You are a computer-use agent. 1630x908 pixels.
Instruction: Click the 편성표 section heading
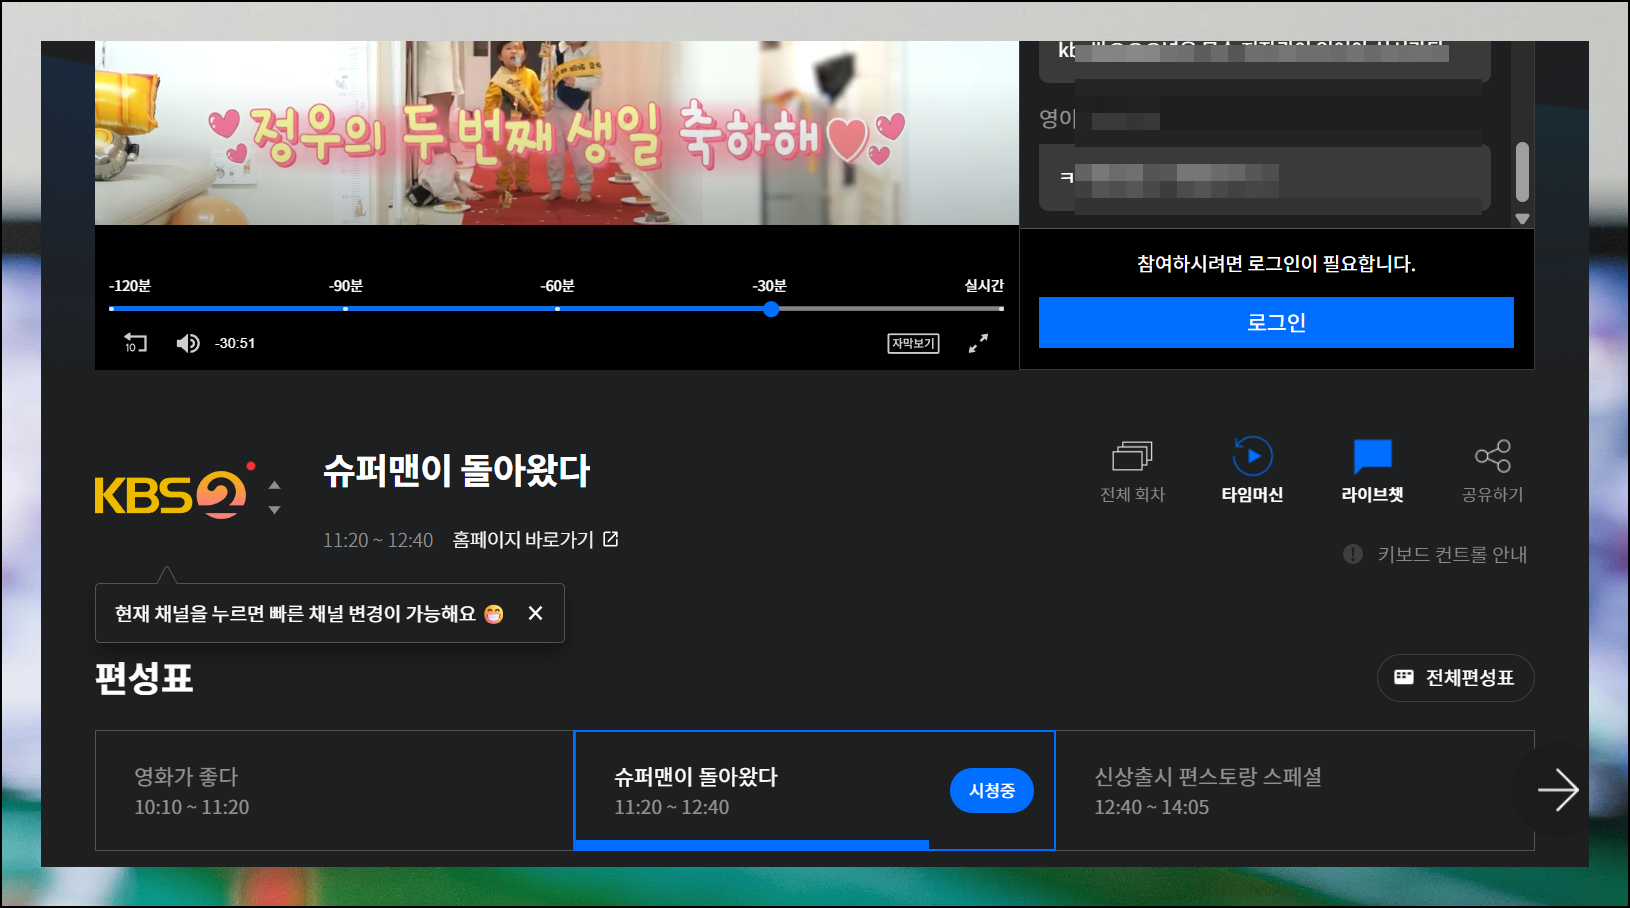click(144, 678)
